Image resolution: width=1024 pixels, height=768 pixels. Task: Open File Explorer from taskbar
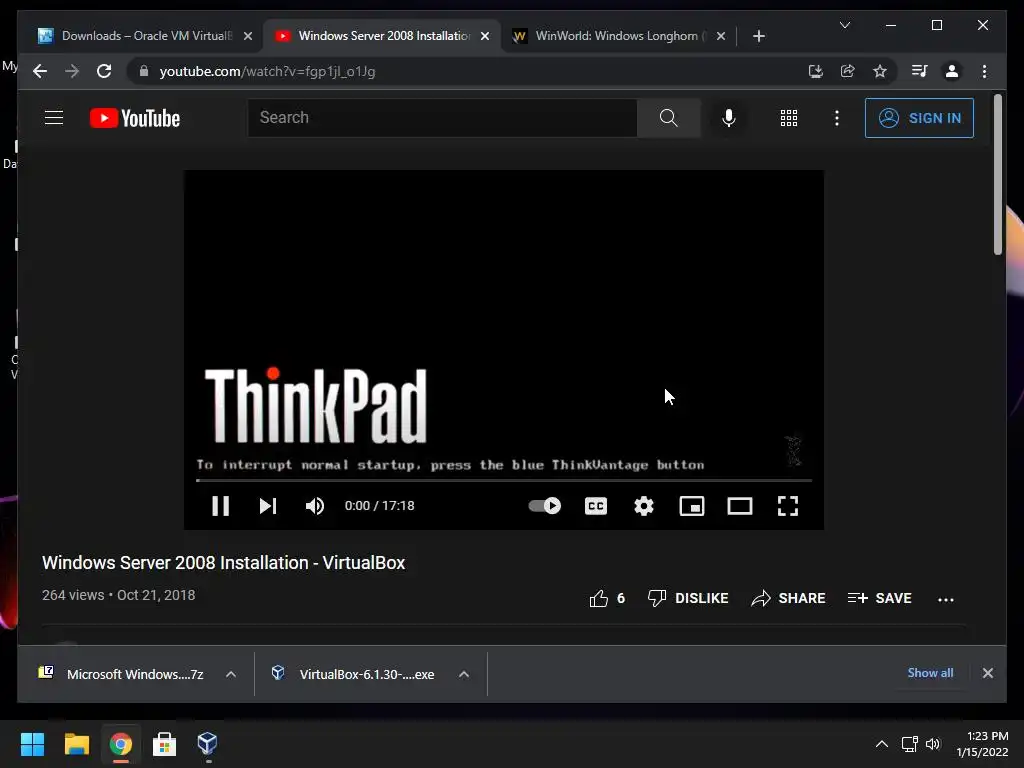76,744
